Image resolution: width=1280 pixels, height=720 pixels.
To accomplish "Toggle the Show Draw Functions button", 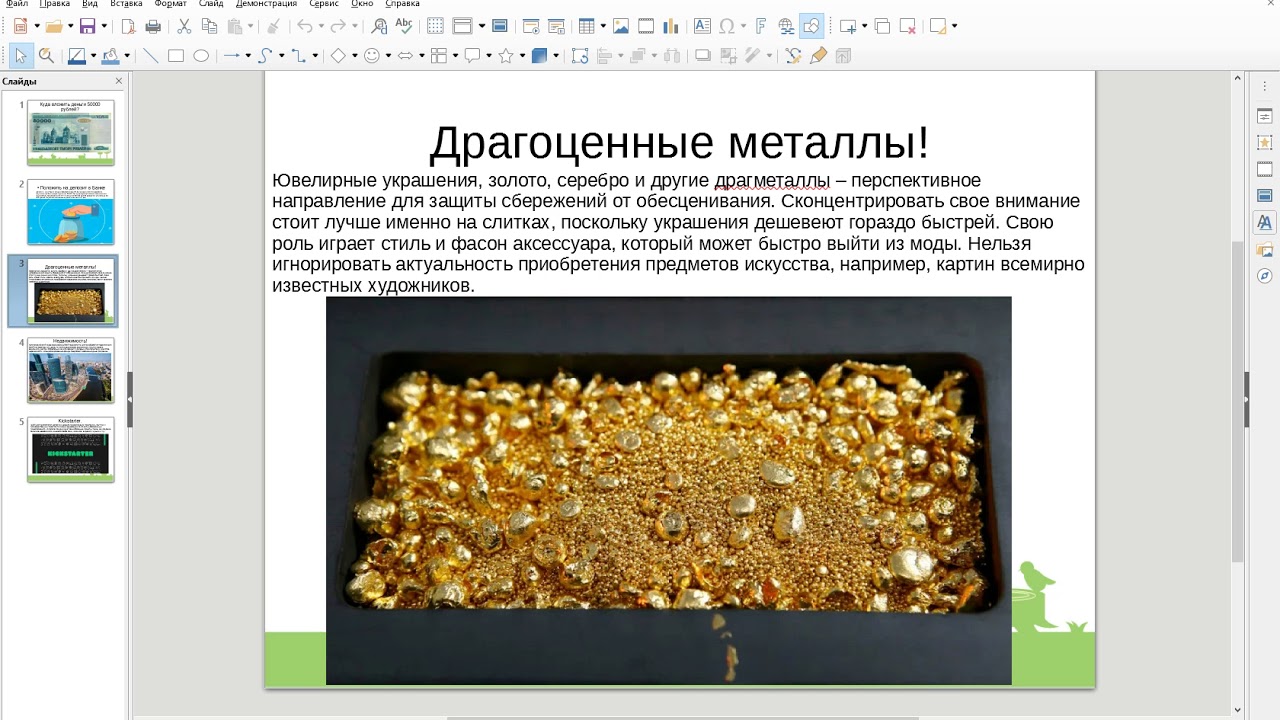I will tap(811, 26).
